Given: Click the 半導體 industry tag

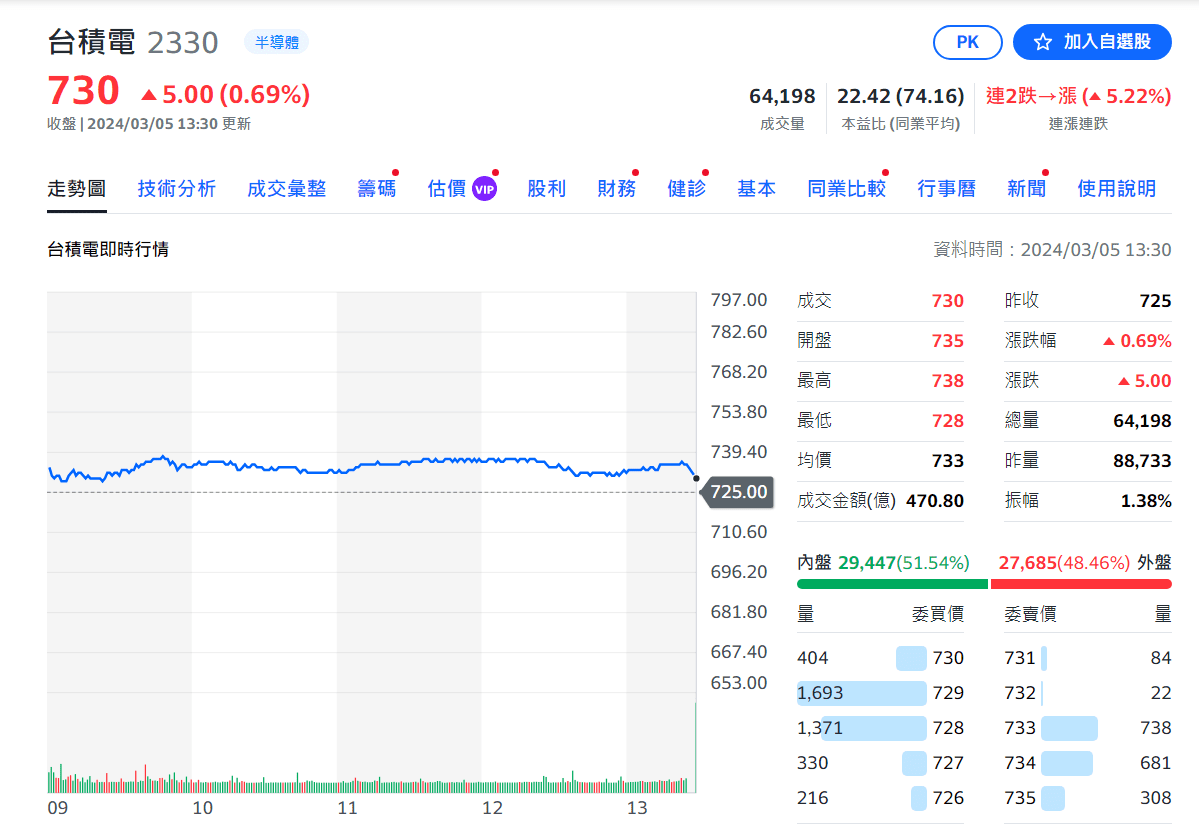Looking at the screenshot, I should click(x=276, y=42).
